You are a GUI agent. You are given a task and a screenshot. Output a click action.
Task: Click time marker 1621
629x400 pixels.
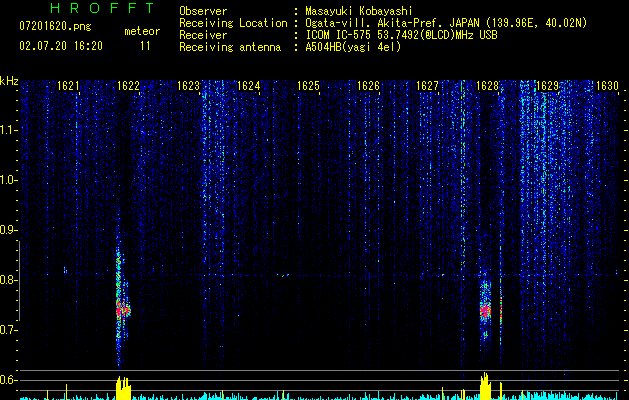pyautogui.click(x=68, y=85)
